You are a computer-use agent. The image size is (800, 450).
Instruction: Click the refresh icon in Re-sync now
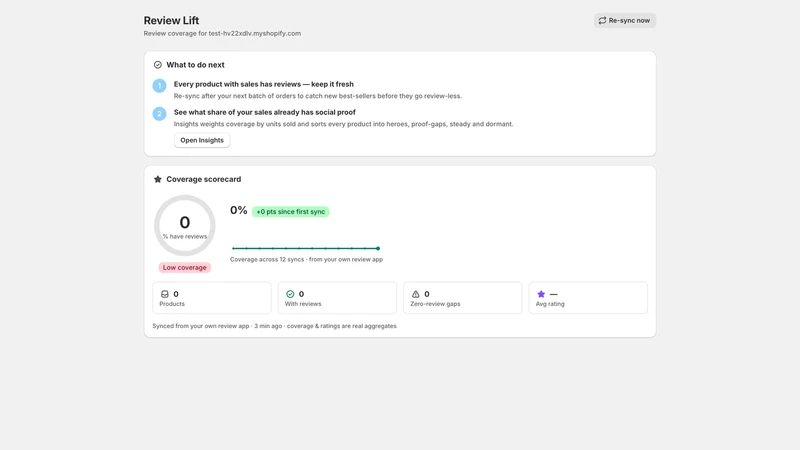coord(602,20)
